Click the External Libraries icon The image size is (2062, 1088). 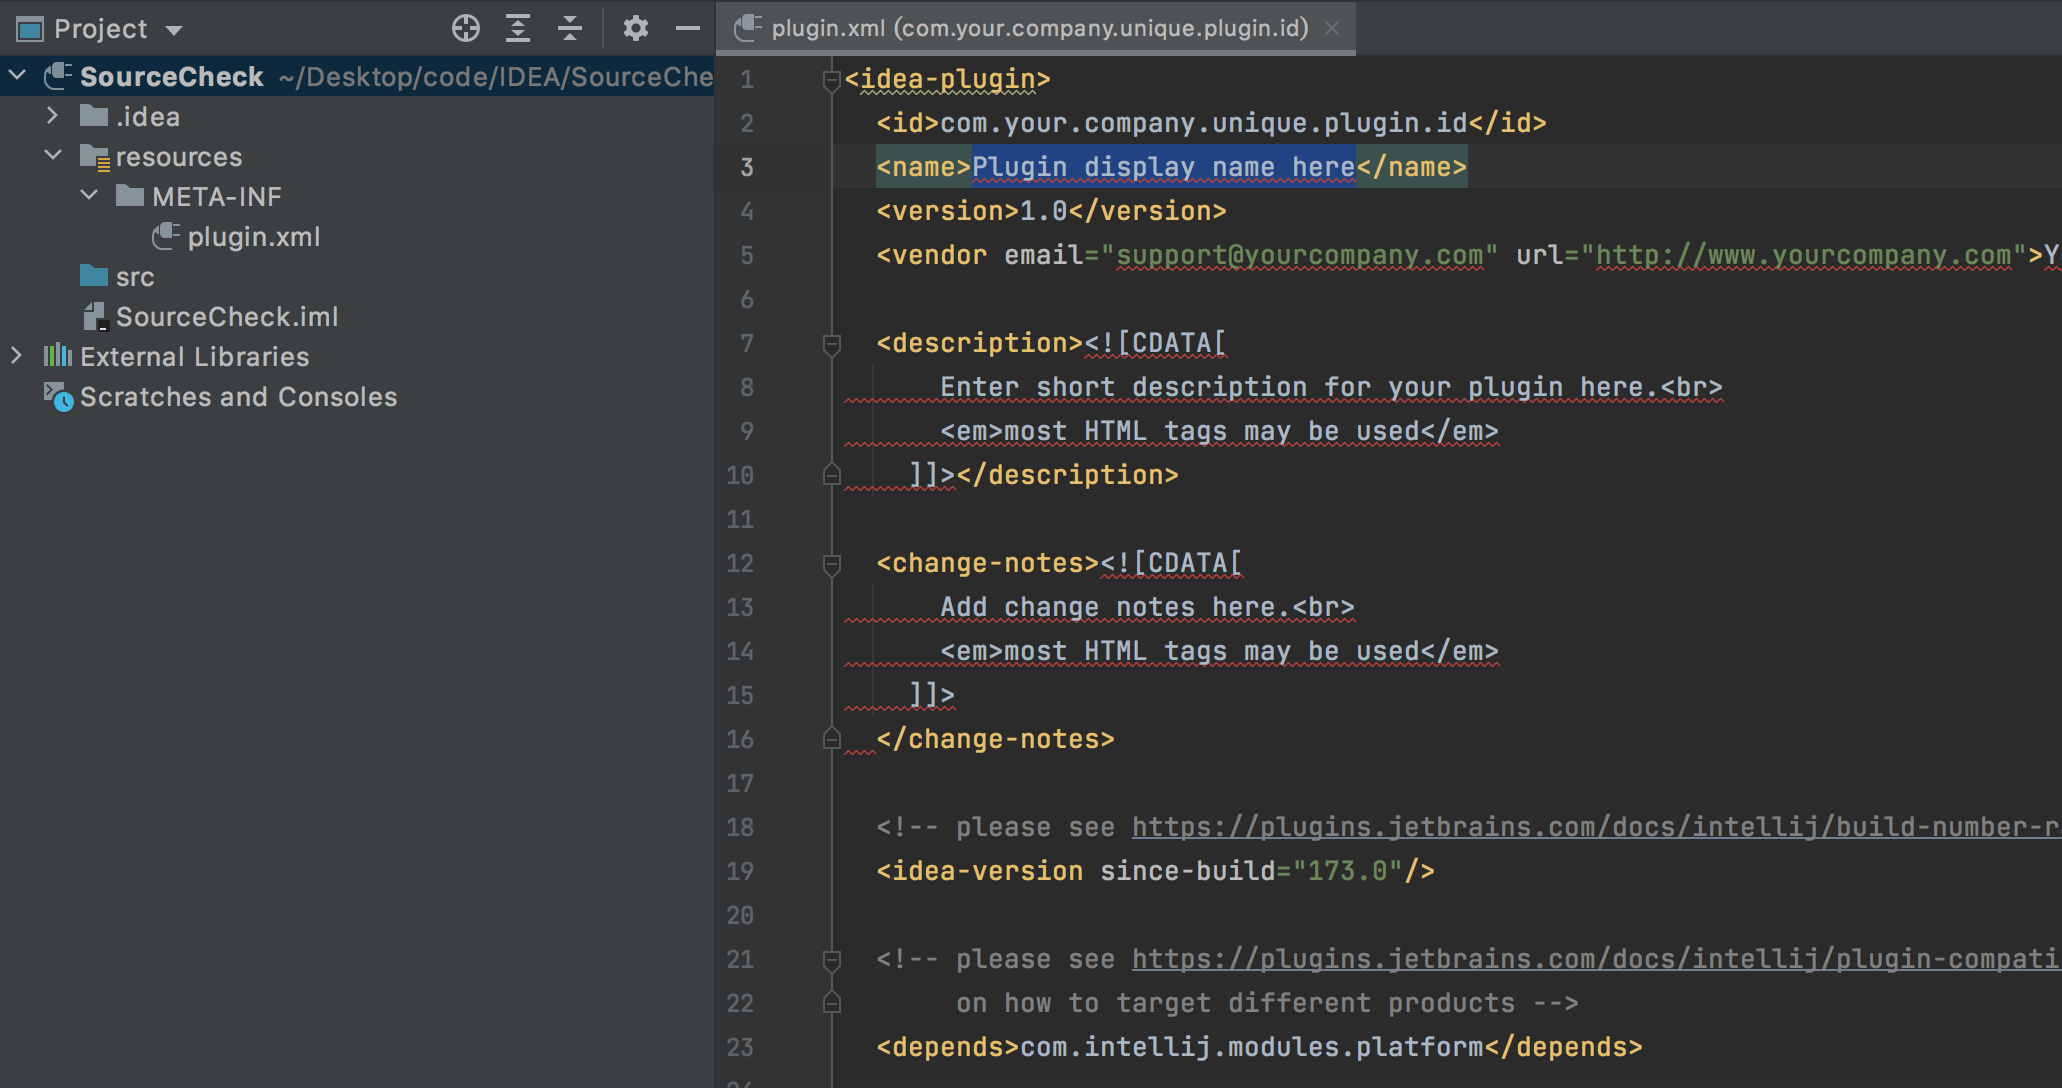pyautogui.click(x=58, y=356)
